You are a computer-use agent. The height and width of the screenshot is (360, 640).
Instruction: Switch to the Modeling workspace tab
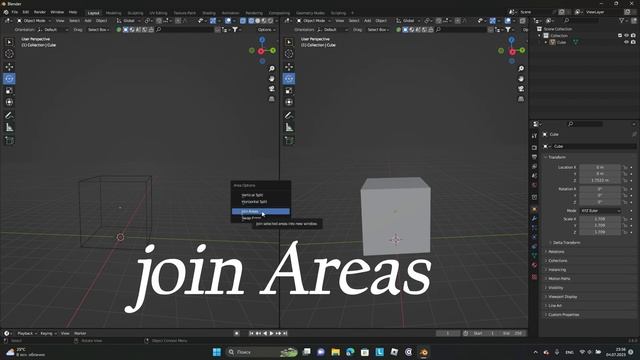click(113, 13)
